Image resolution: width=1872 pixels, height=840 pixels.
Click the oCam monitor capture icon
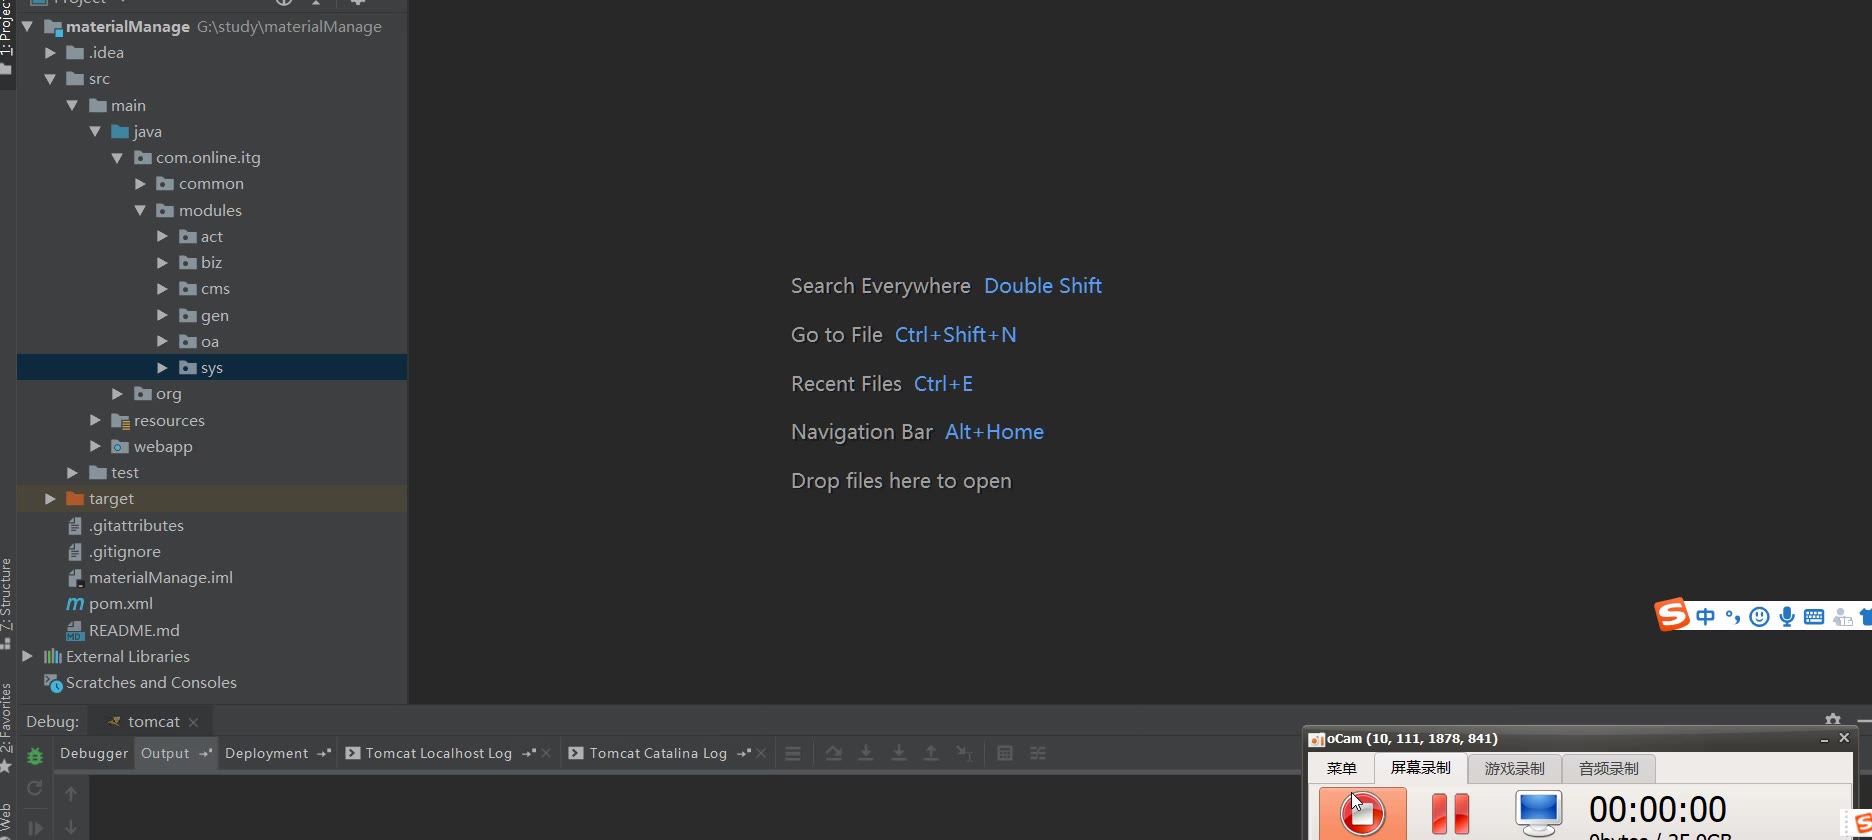point(1537,812)
